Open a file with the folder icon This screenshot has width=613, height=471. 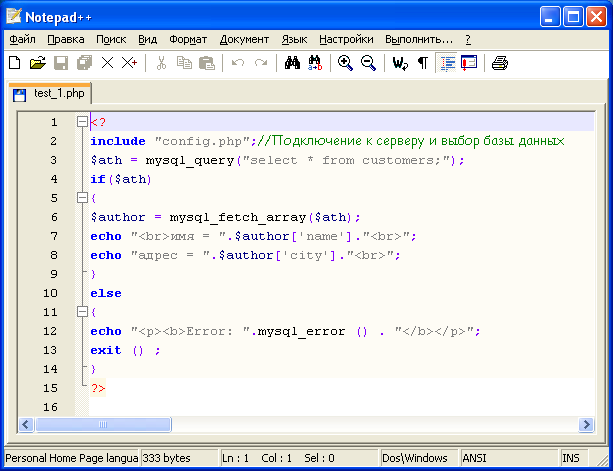click(x=37, y=63)
